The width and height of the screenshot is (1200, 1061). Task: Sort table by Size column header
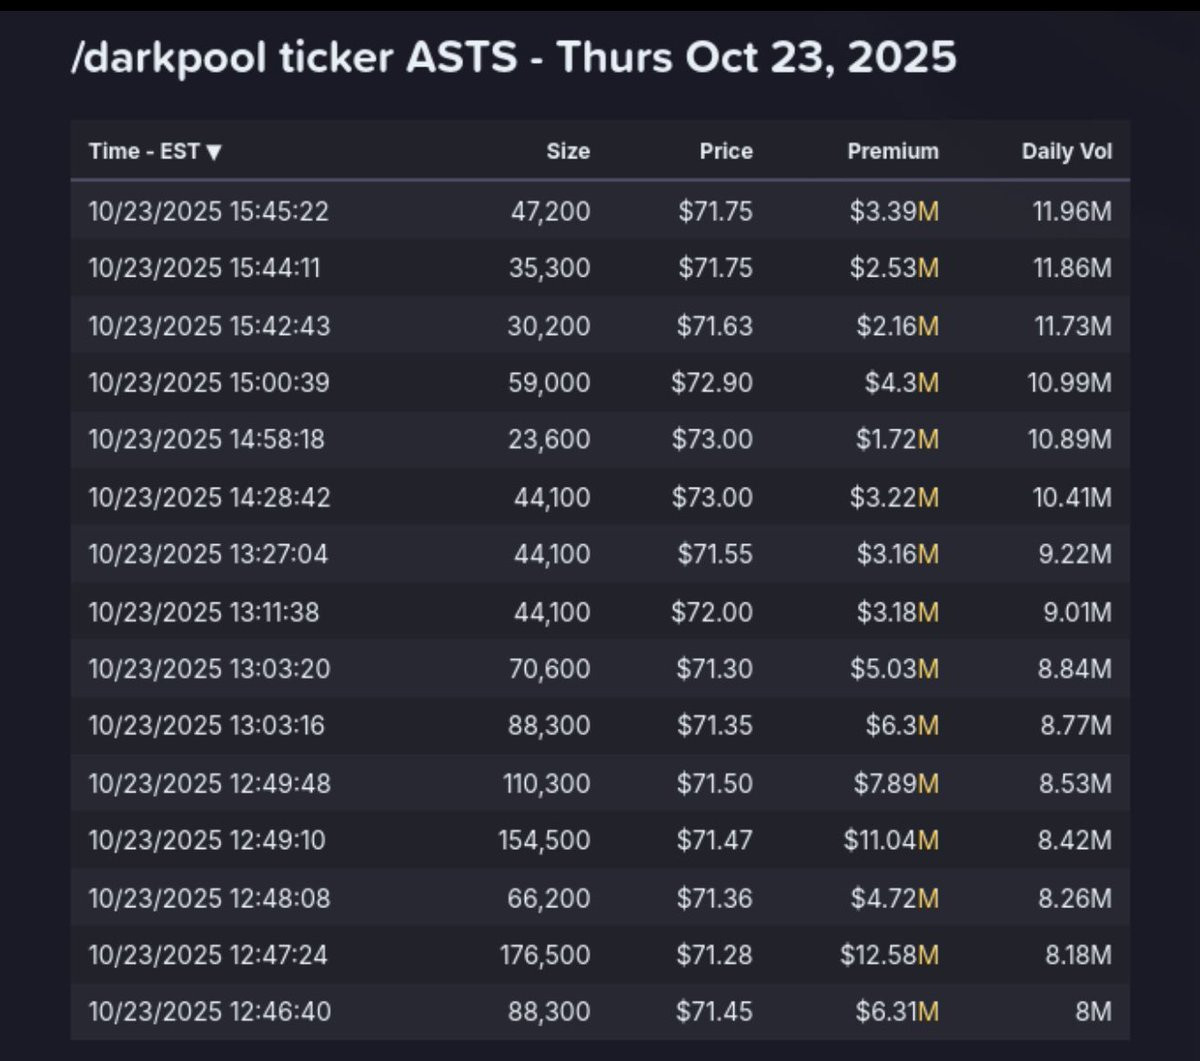point(568,152)
